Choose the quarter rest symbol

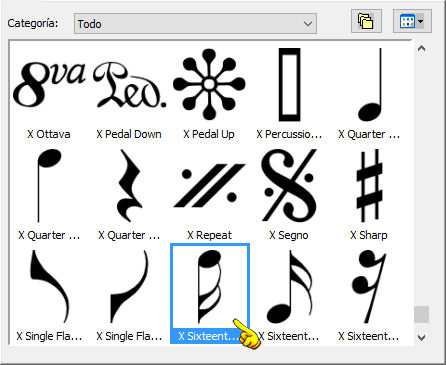(129, 185)
